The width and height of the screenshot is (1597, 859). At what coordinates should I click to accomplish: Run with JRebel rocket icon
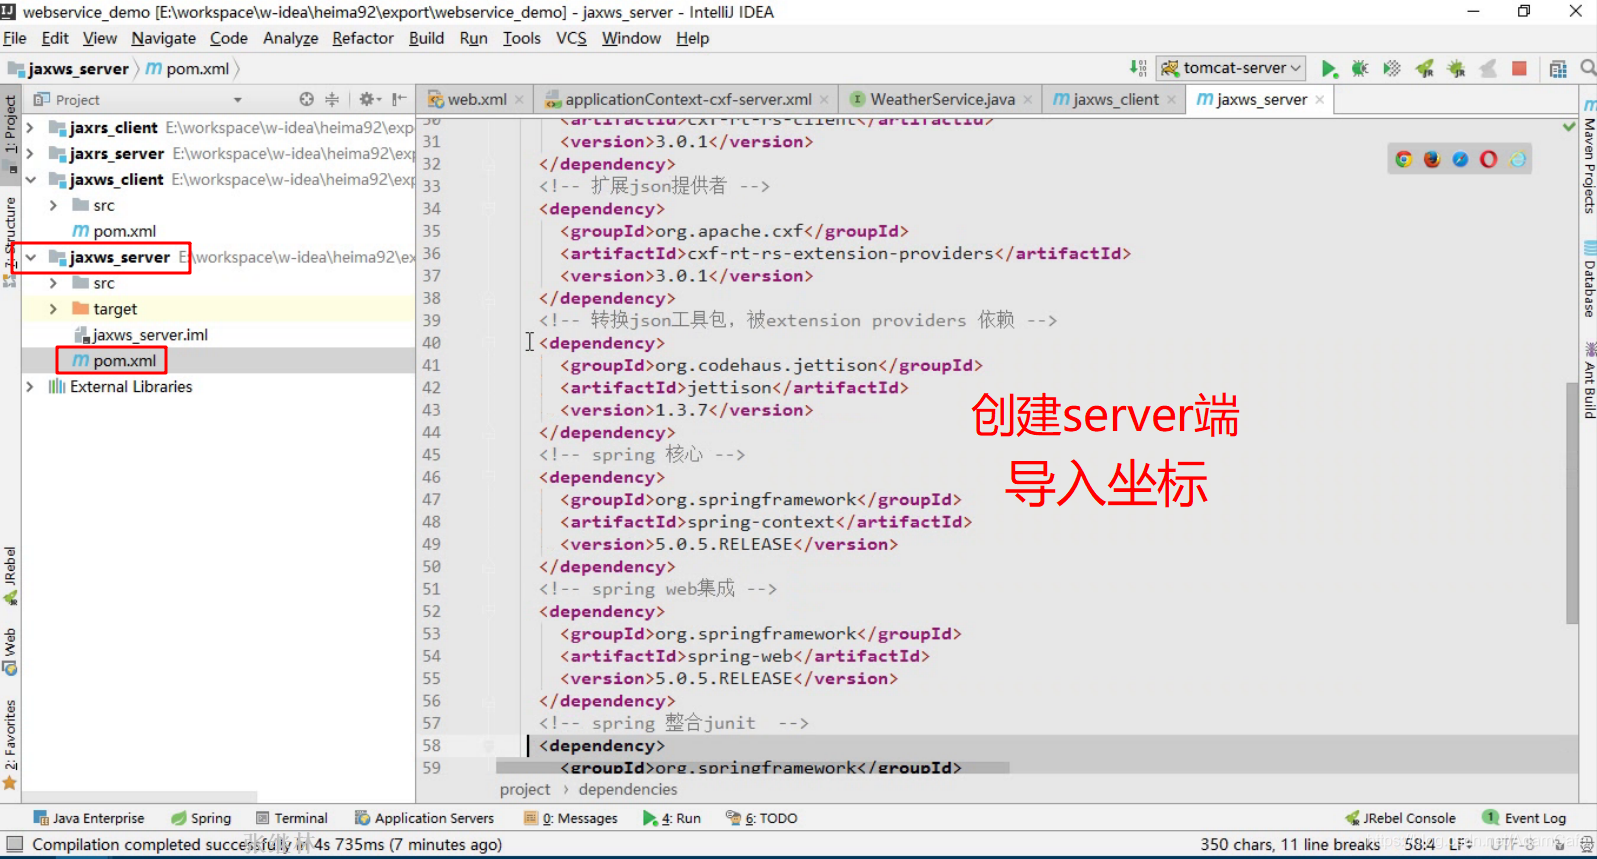coord(1424,68)
